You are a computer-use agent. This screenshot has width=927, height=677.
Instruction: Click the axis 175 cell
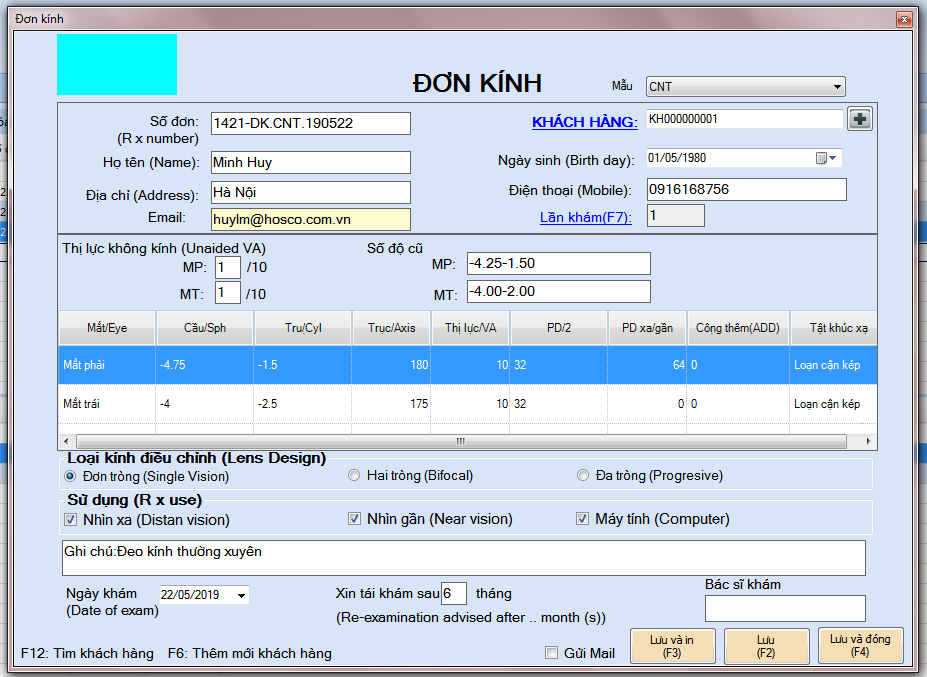pos(391,404)
